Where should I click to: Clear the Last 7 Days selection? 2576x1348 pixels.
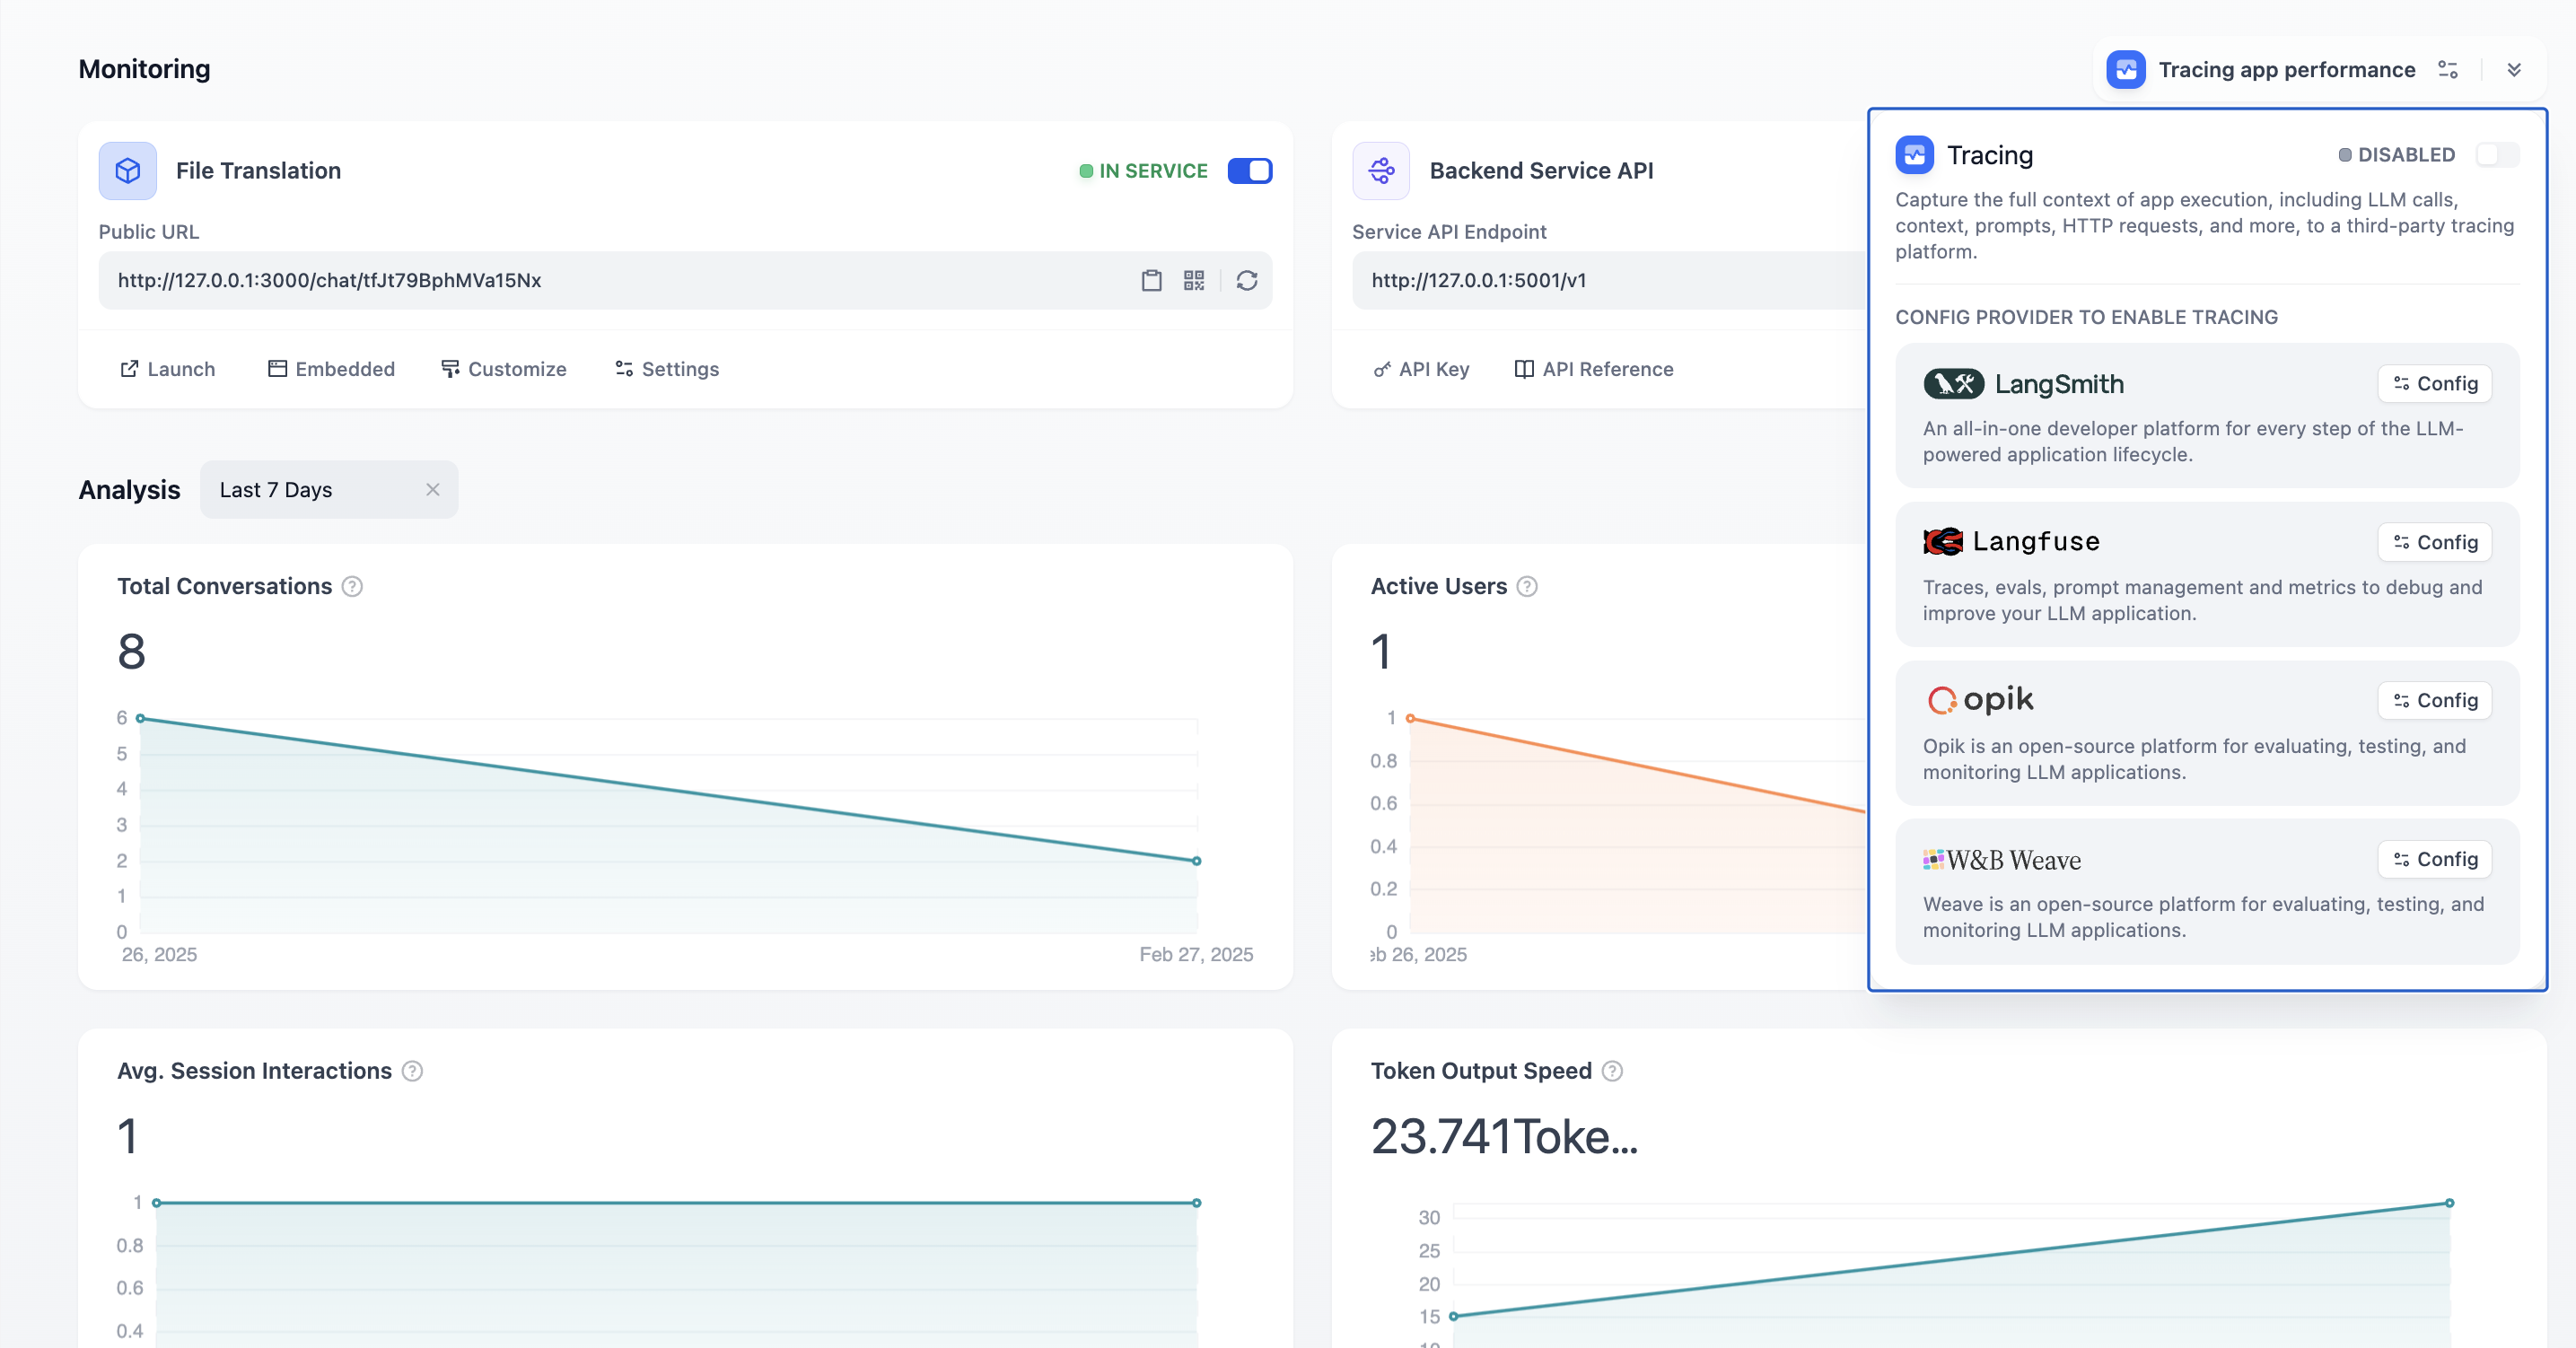click(x=432, y=490)
